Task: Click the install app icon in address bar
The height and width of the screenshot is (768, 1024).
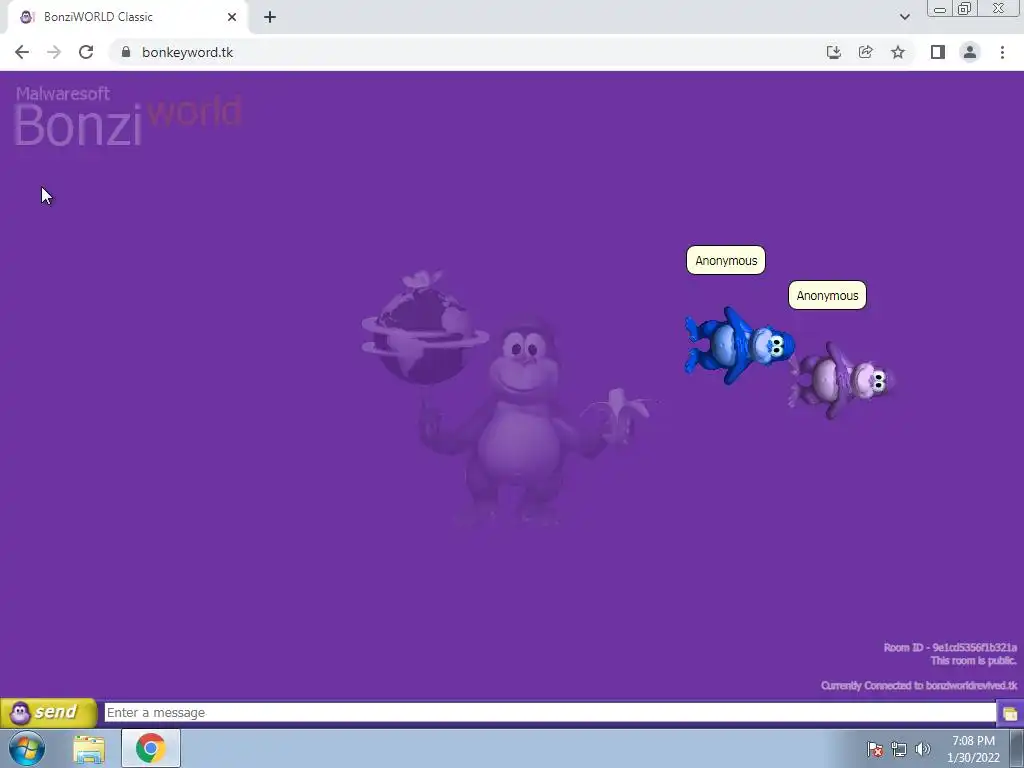Action: point(833,52)
